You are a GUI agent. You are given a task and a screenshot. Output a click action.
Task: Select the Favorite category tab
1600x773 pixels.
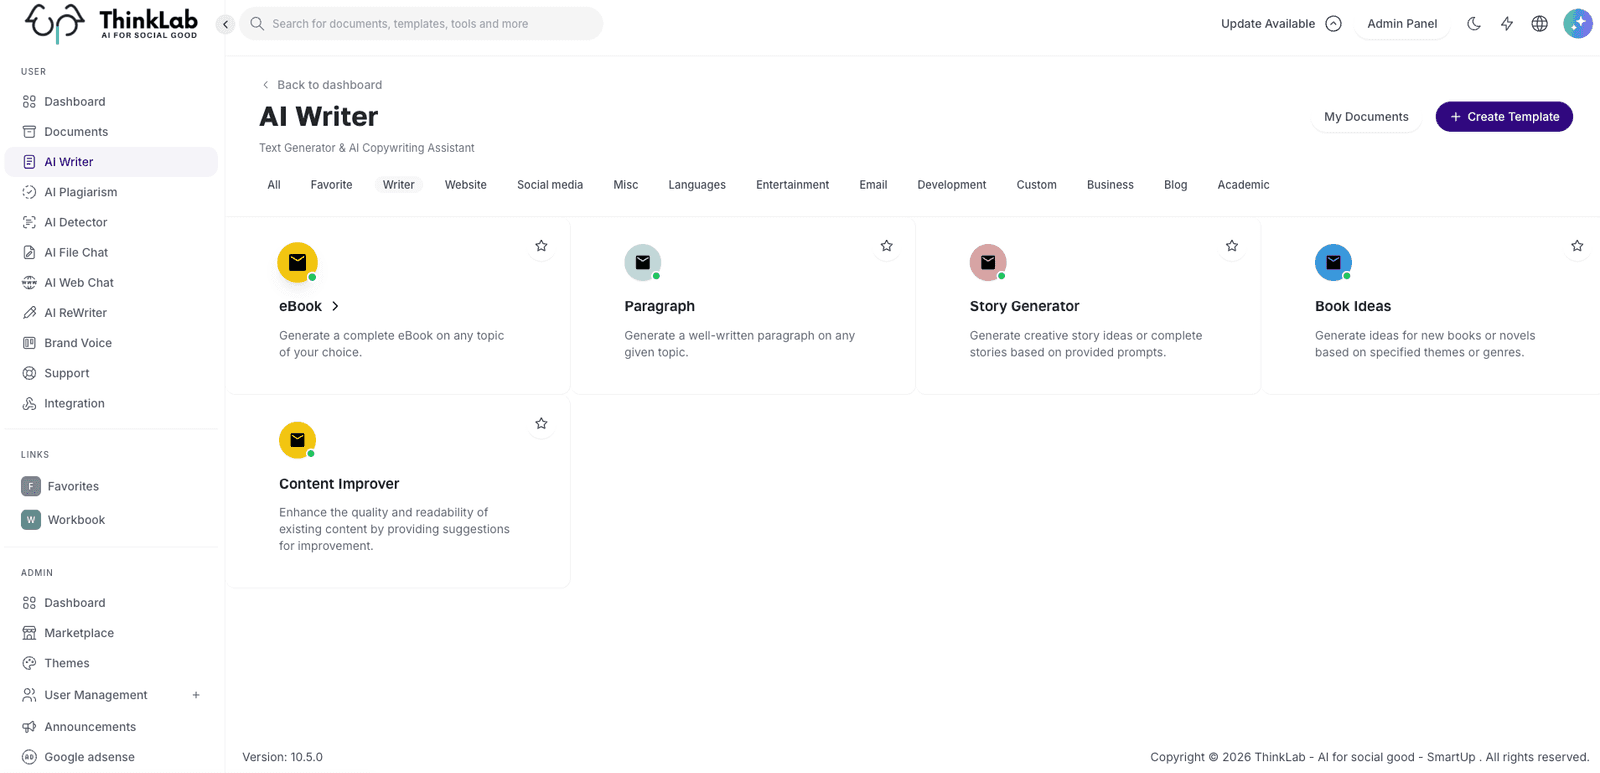click(331, 185)
